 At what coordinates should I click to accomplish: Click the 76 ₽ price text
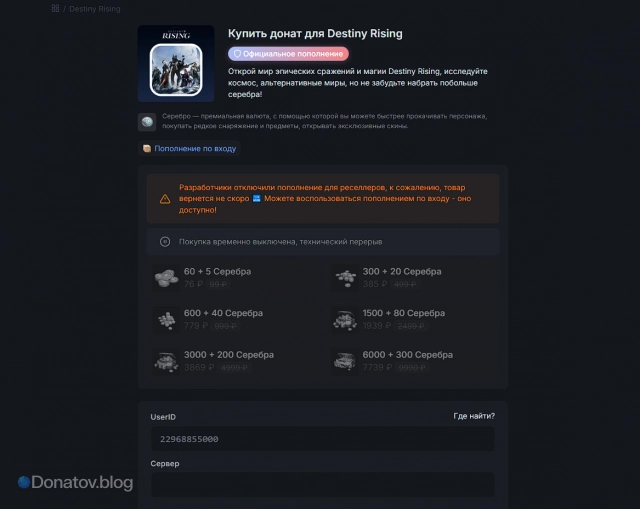click(x=193, y=284)
